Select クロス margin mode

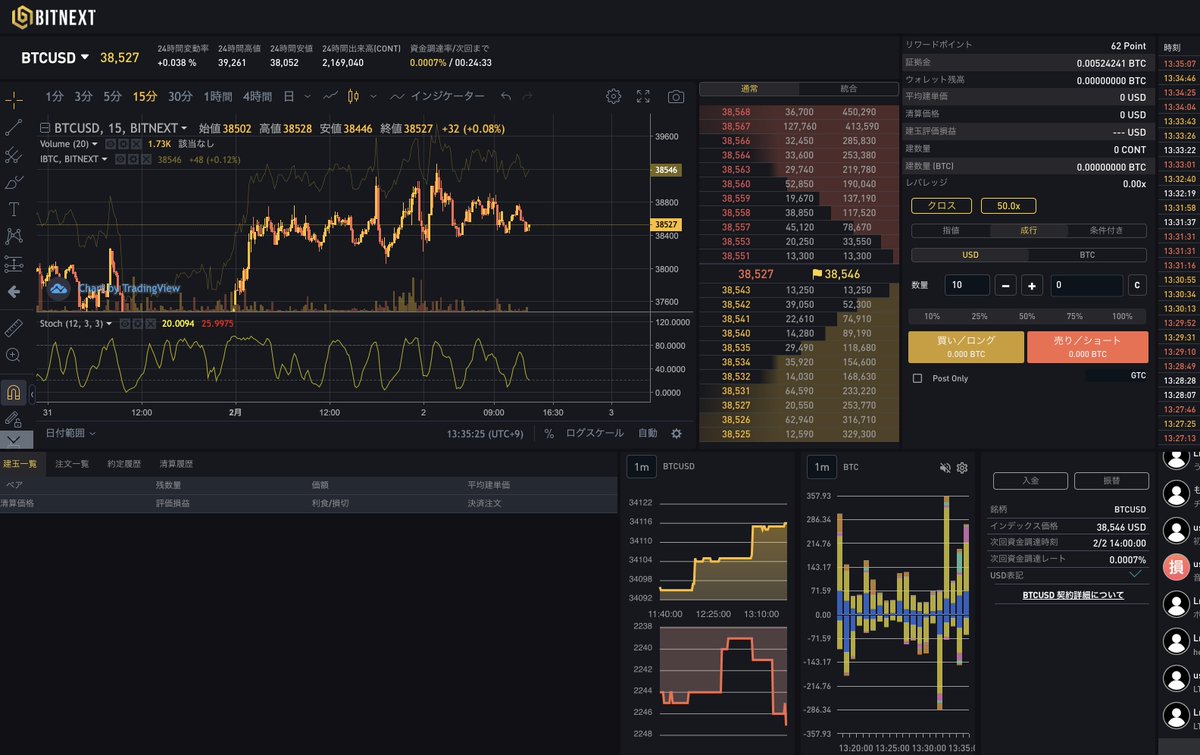[940, 206]
